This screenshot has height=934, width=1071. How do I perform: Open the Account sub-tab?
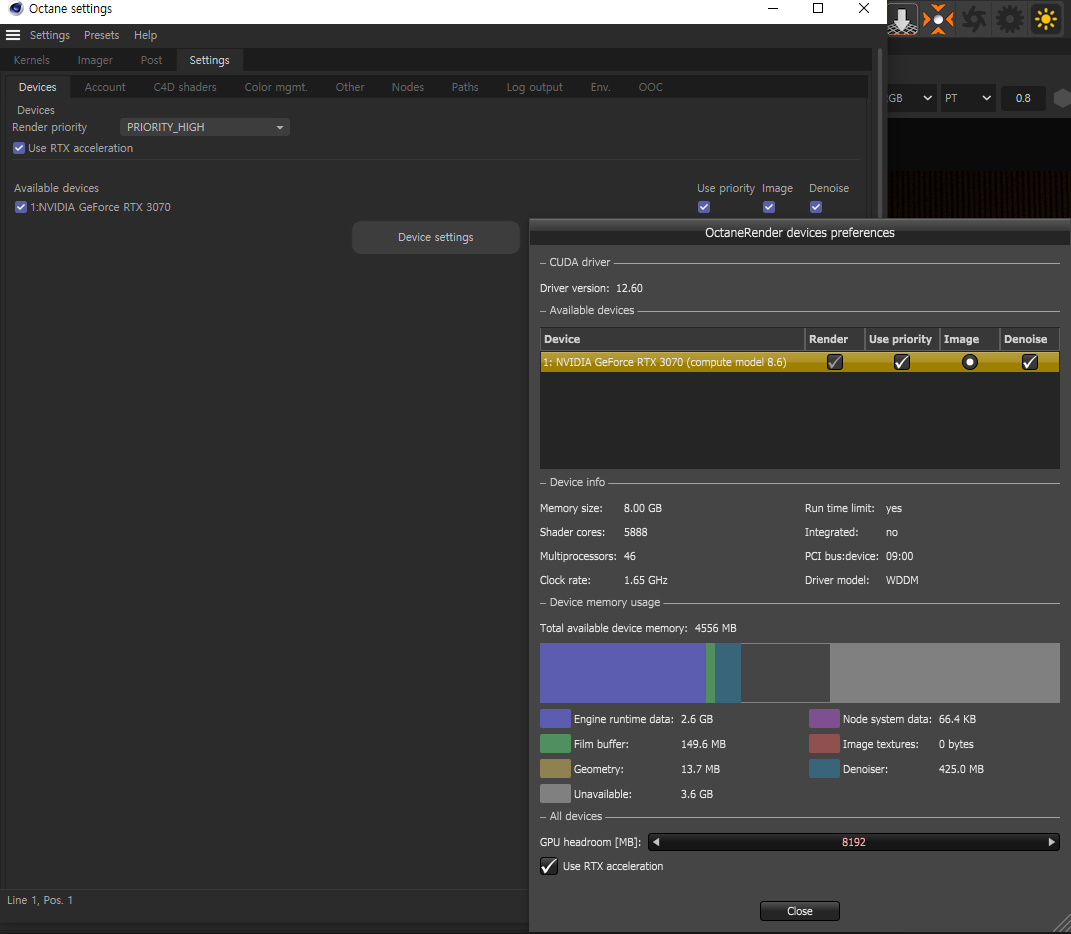[x=105, y=87]
